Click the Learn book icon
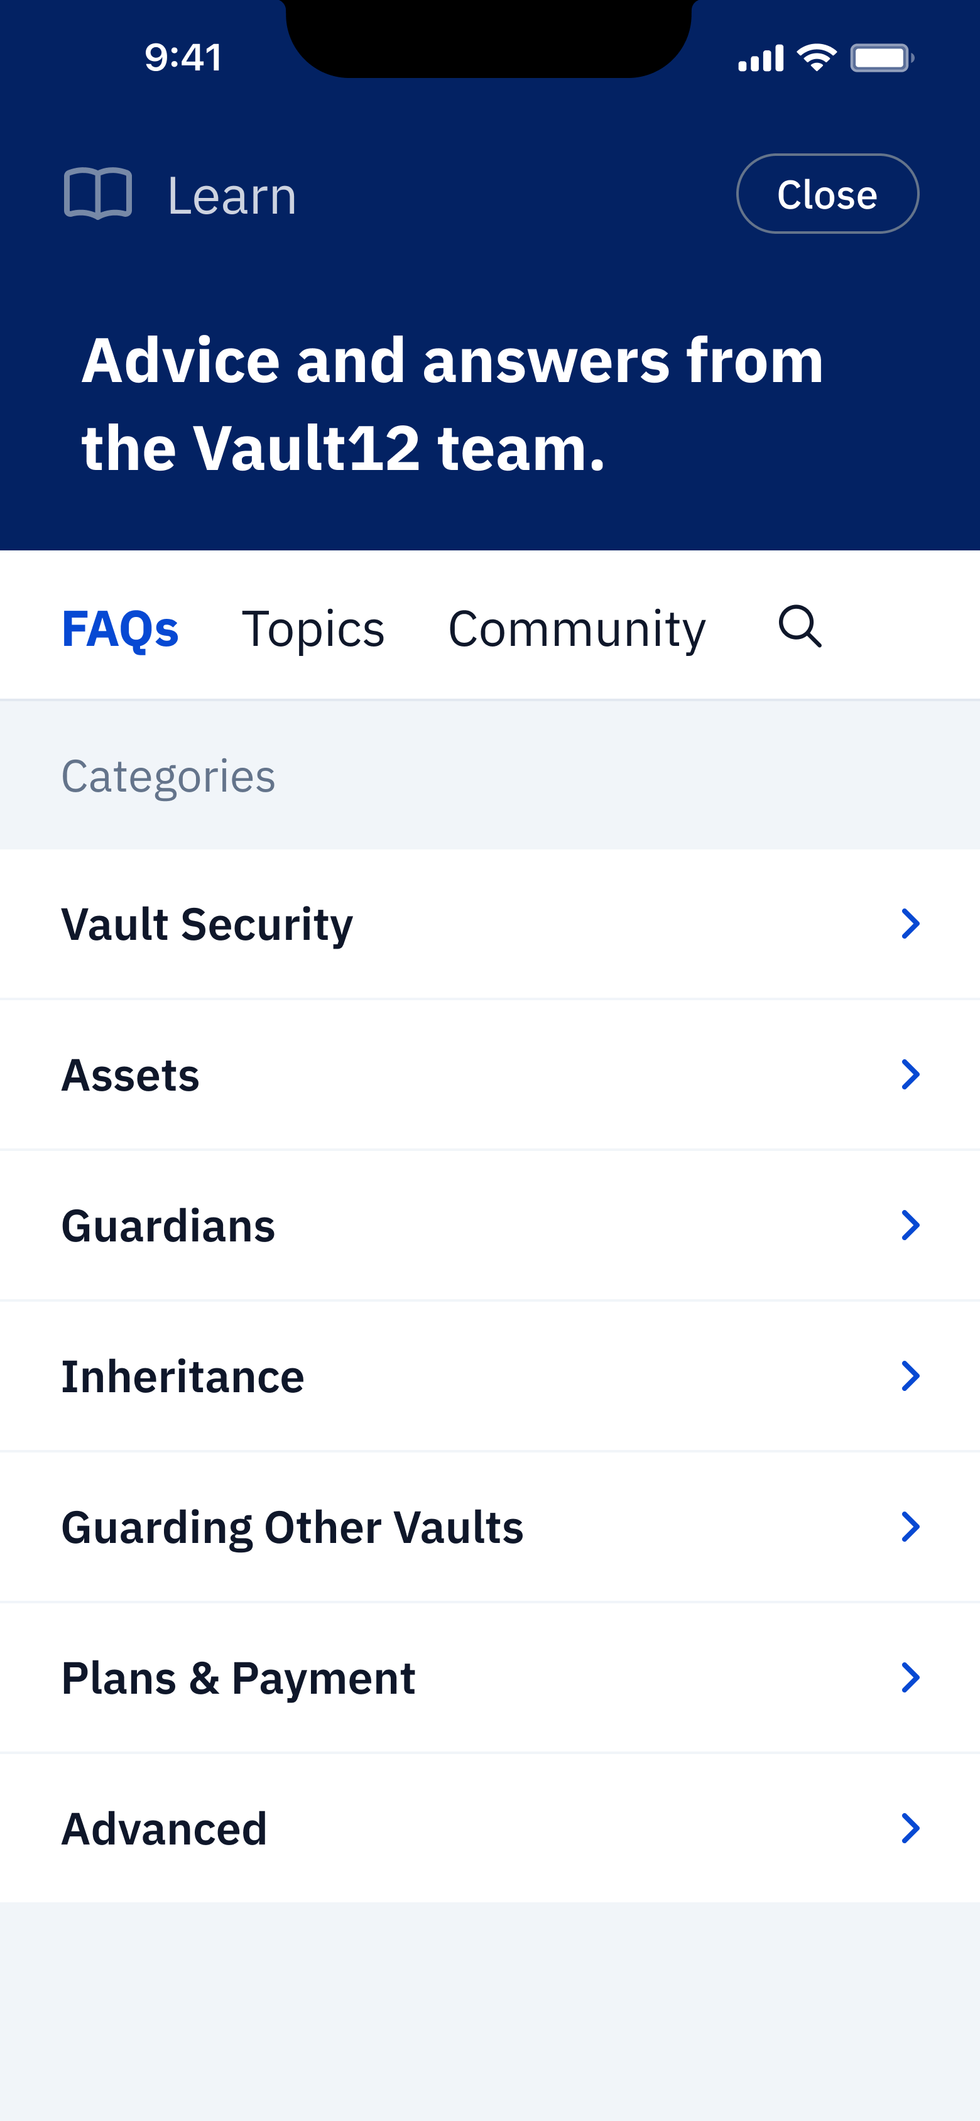 pos(98,192)
